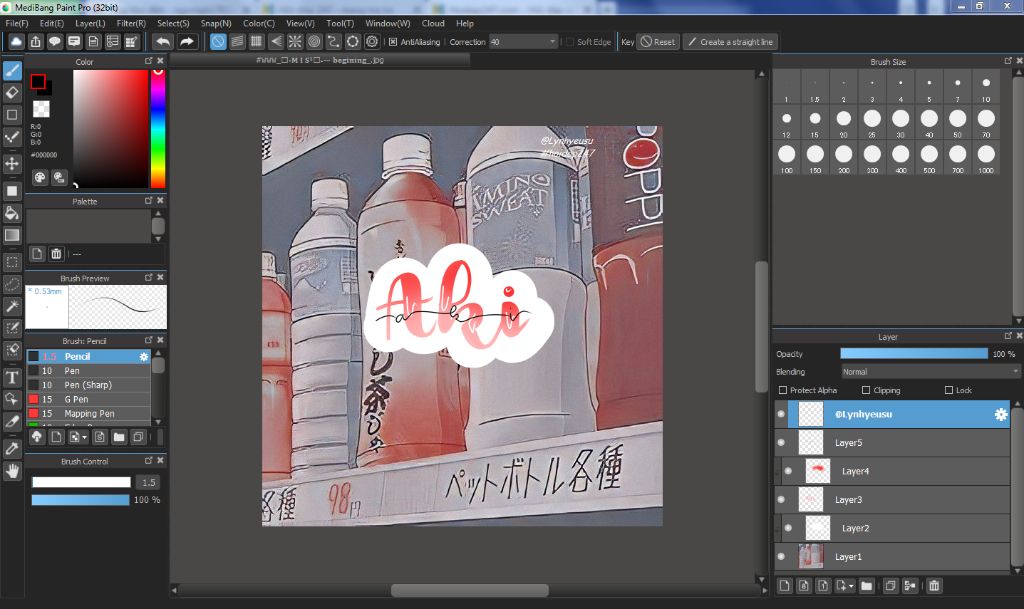This screenshot has width=1024, height=609.
Task: Click the Redo arrow in the toolbar
Action: pos(187,42)
